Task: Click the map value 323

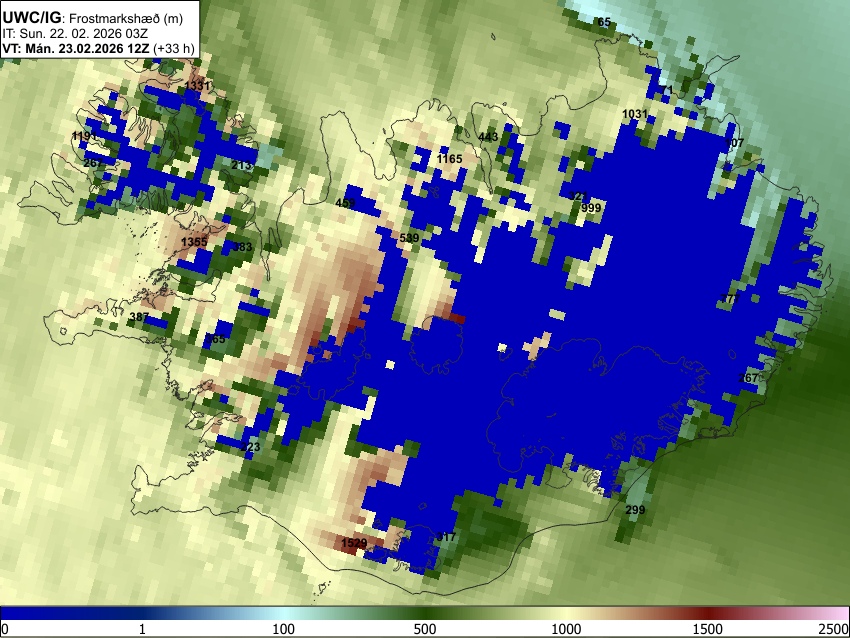Action: (250, 447)
